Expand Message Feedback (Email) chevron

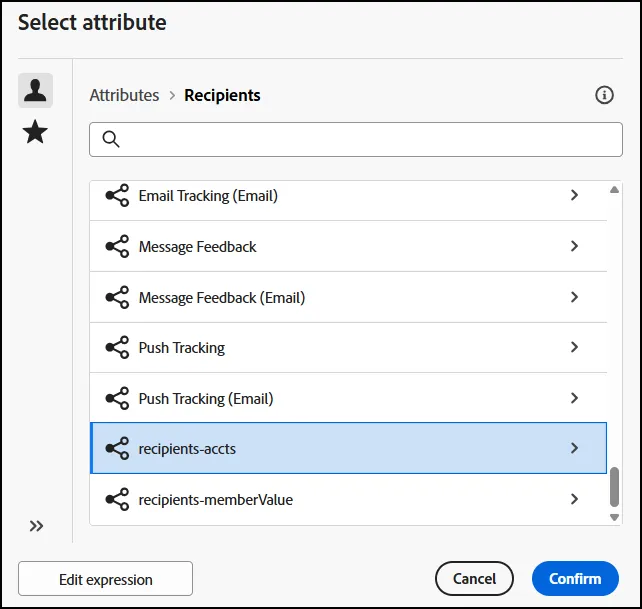[574, 297]
